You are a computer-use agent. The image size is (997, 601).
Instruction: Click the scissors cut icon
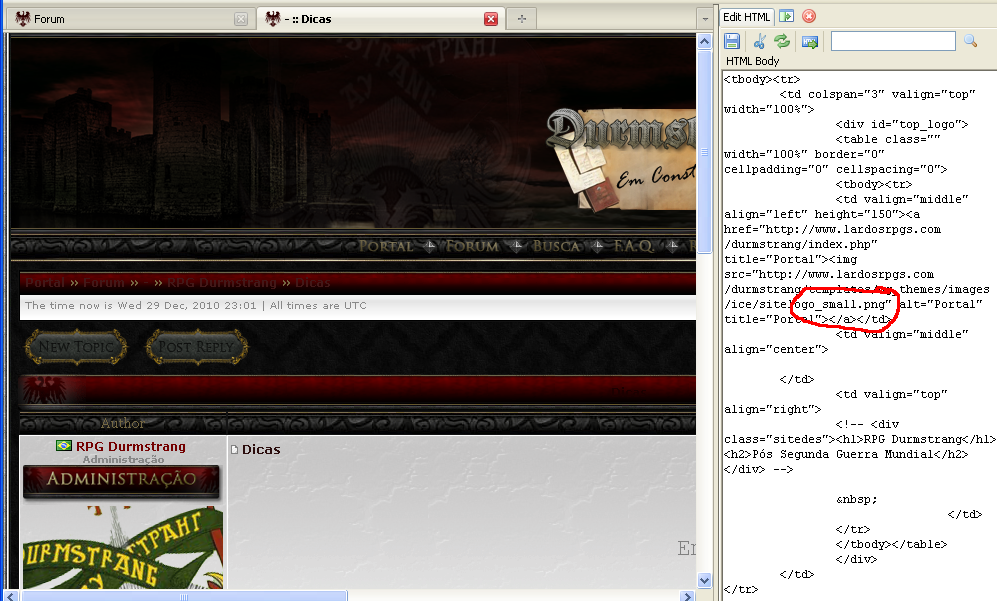pos(759,41)
